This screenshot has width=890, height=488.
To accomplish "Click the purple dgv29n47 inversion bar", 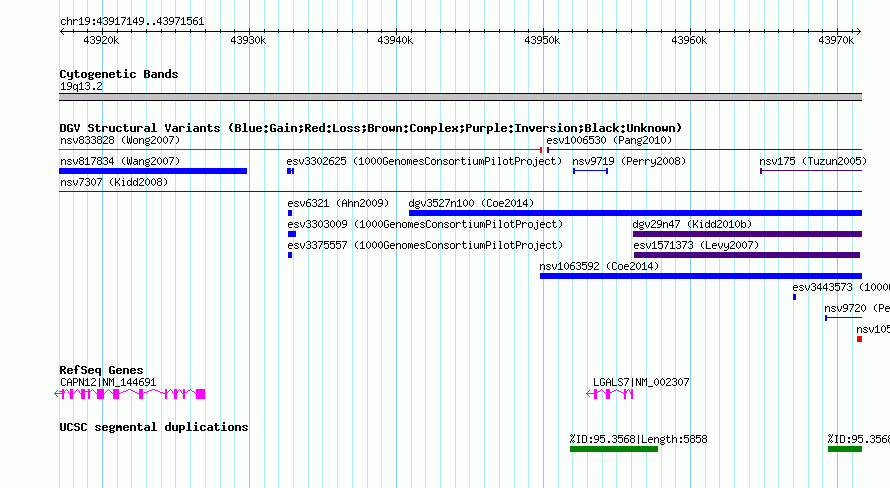I will tap(748, 234).
